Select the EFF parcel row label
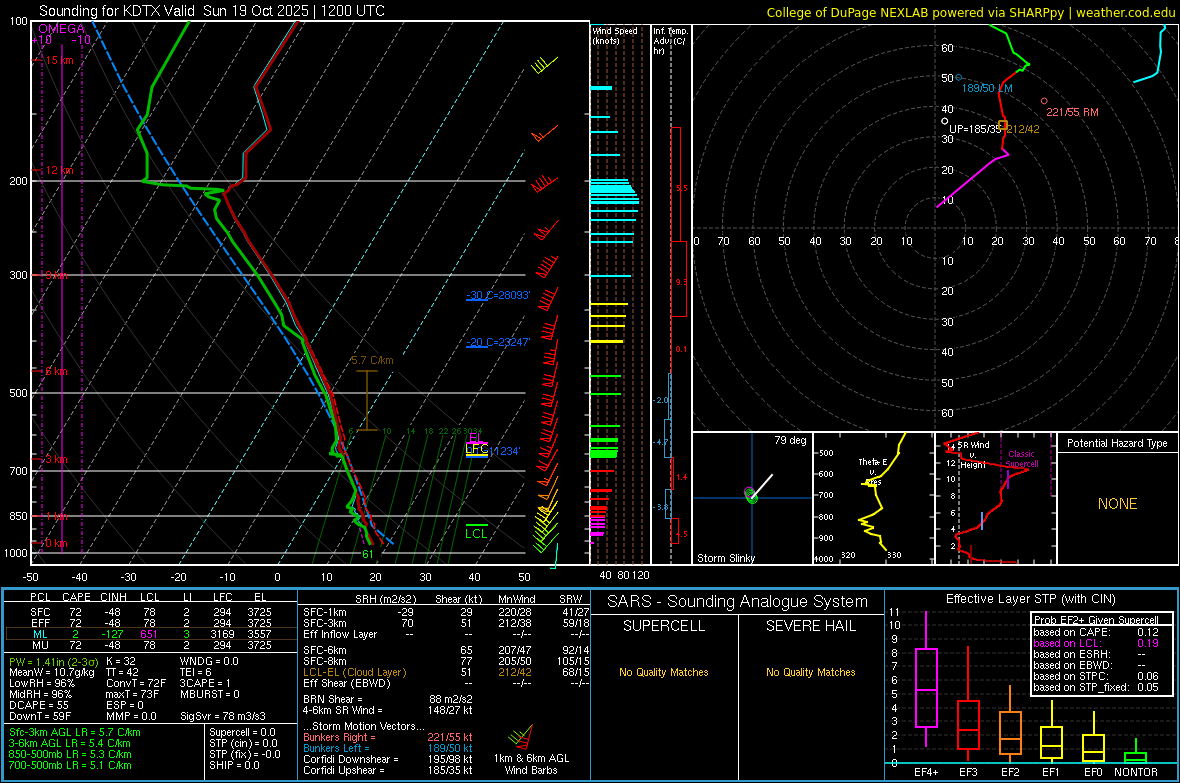 tap(40, 623)
